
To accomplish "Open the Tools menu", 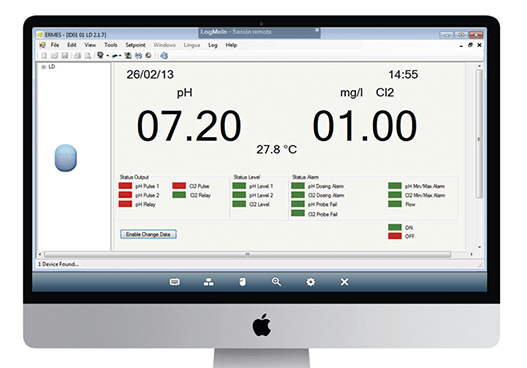I will 111,45.
